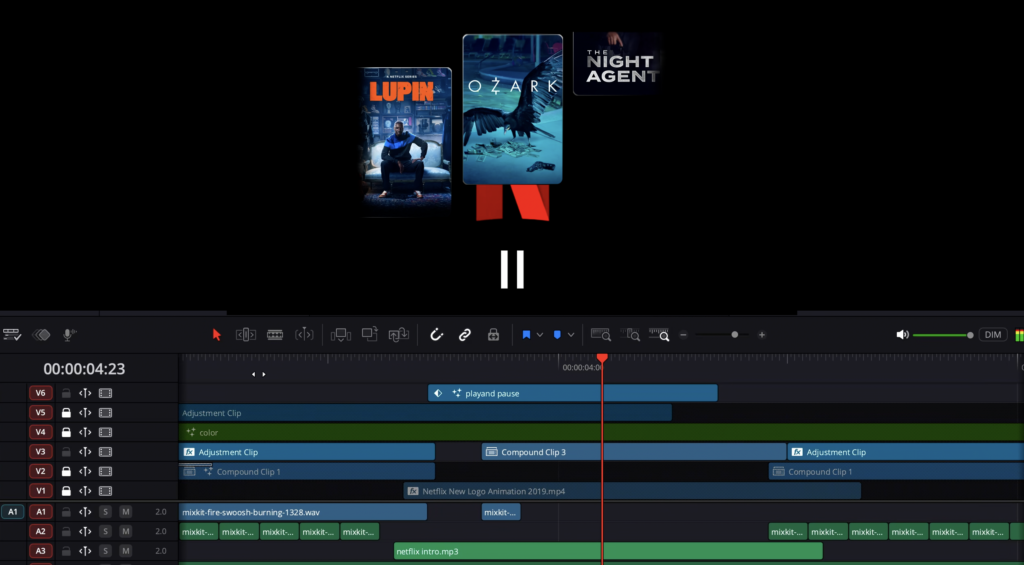The width and height of the screenshot is (1024, 565).
Task: Click the playhead on the timeline ruler
Action: tap(602, 358)
